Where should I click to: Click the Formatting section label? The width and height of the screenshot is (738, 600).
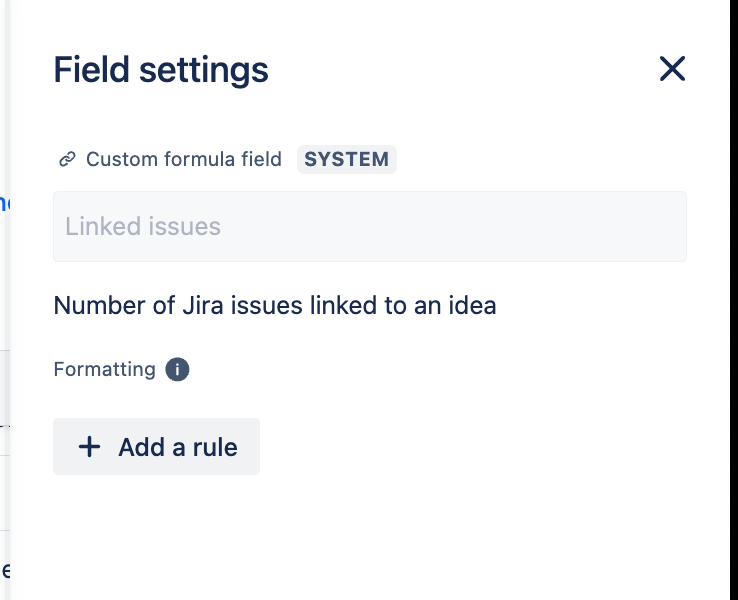(104, 370)
